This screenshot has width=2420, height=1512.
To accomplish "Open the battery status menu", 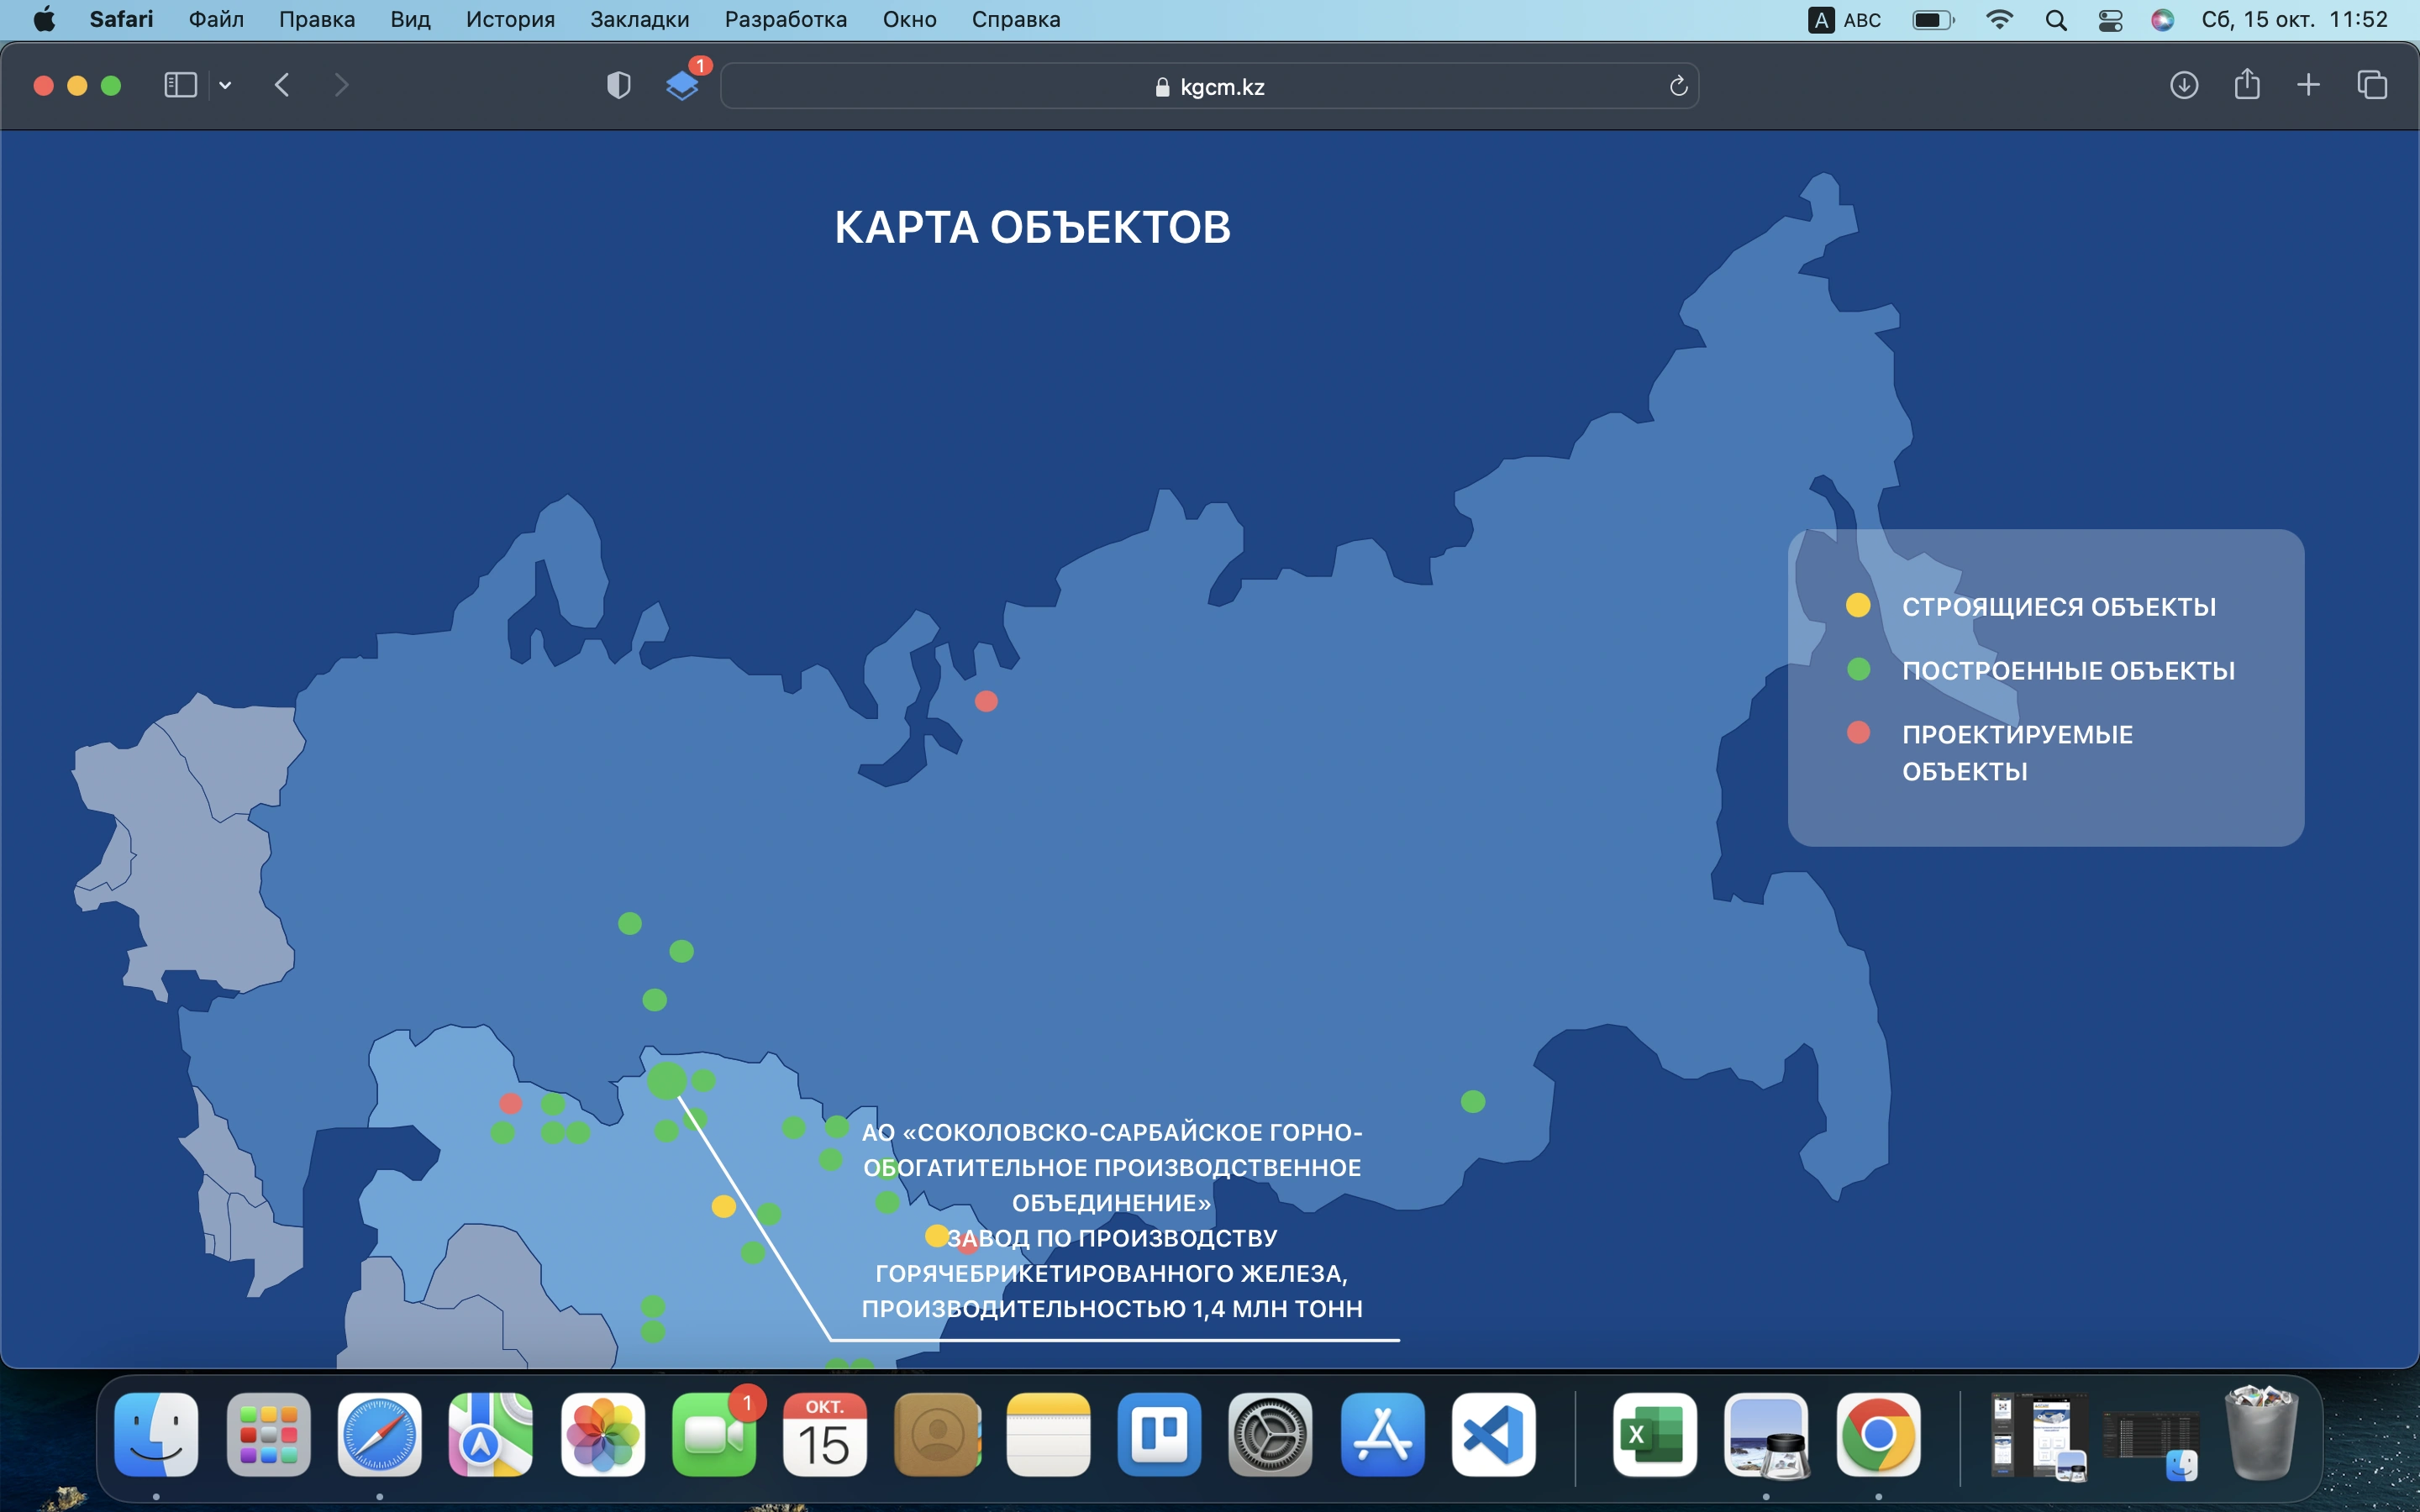I will click(1932, 20).
